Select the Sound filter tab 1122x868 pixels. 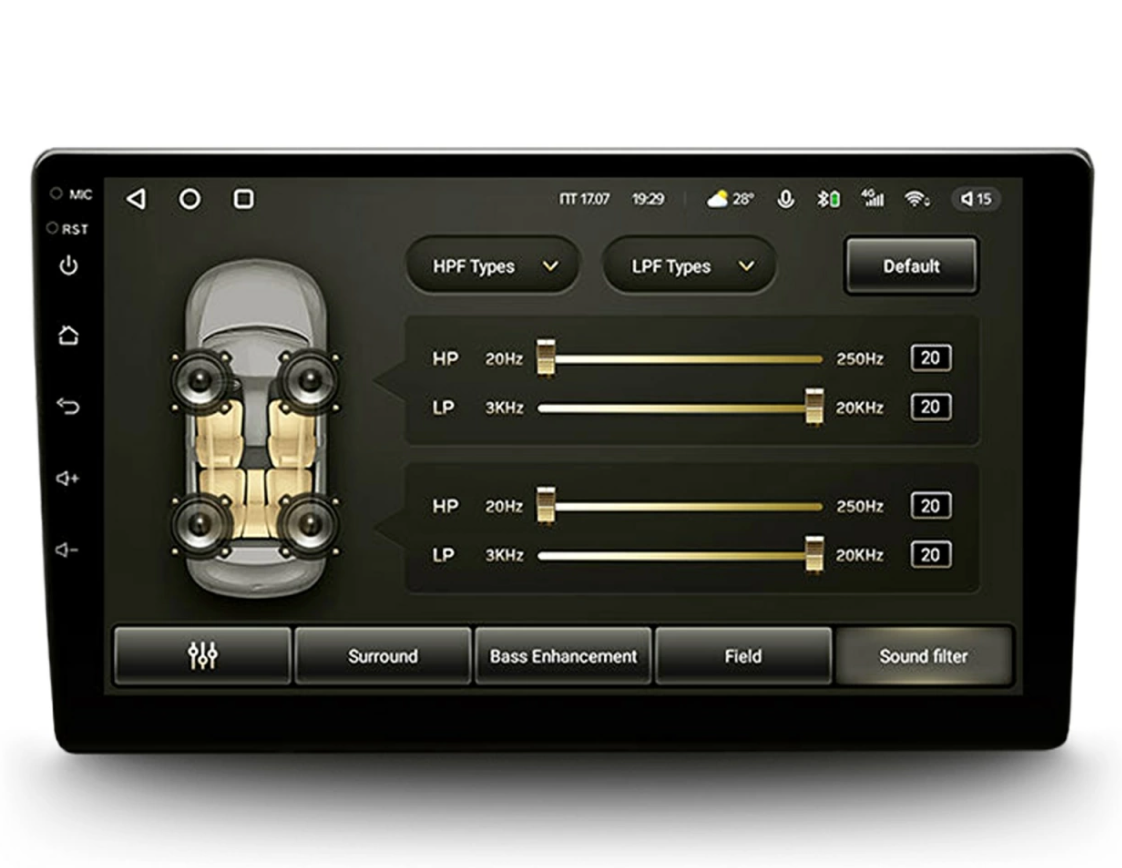[924, 655]
